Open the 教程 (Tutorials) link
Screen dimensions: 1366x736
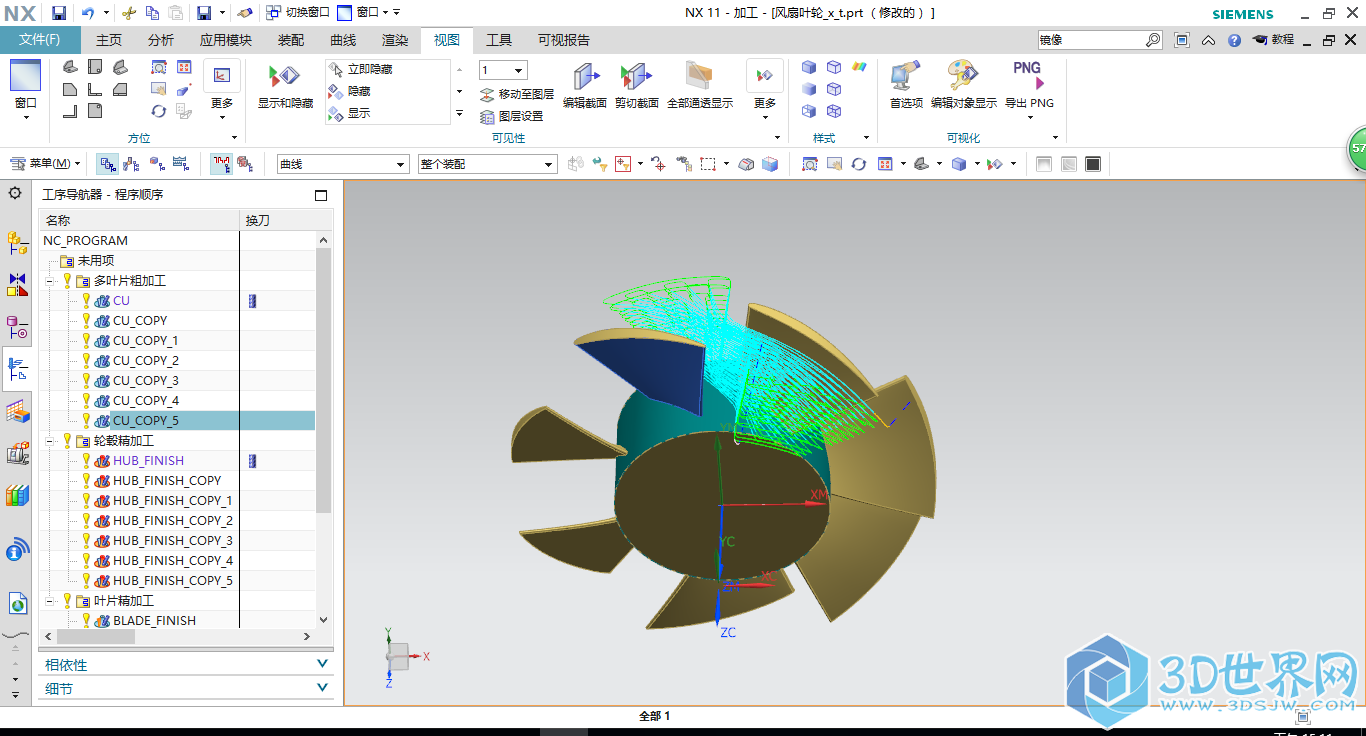coord(1273,40)
